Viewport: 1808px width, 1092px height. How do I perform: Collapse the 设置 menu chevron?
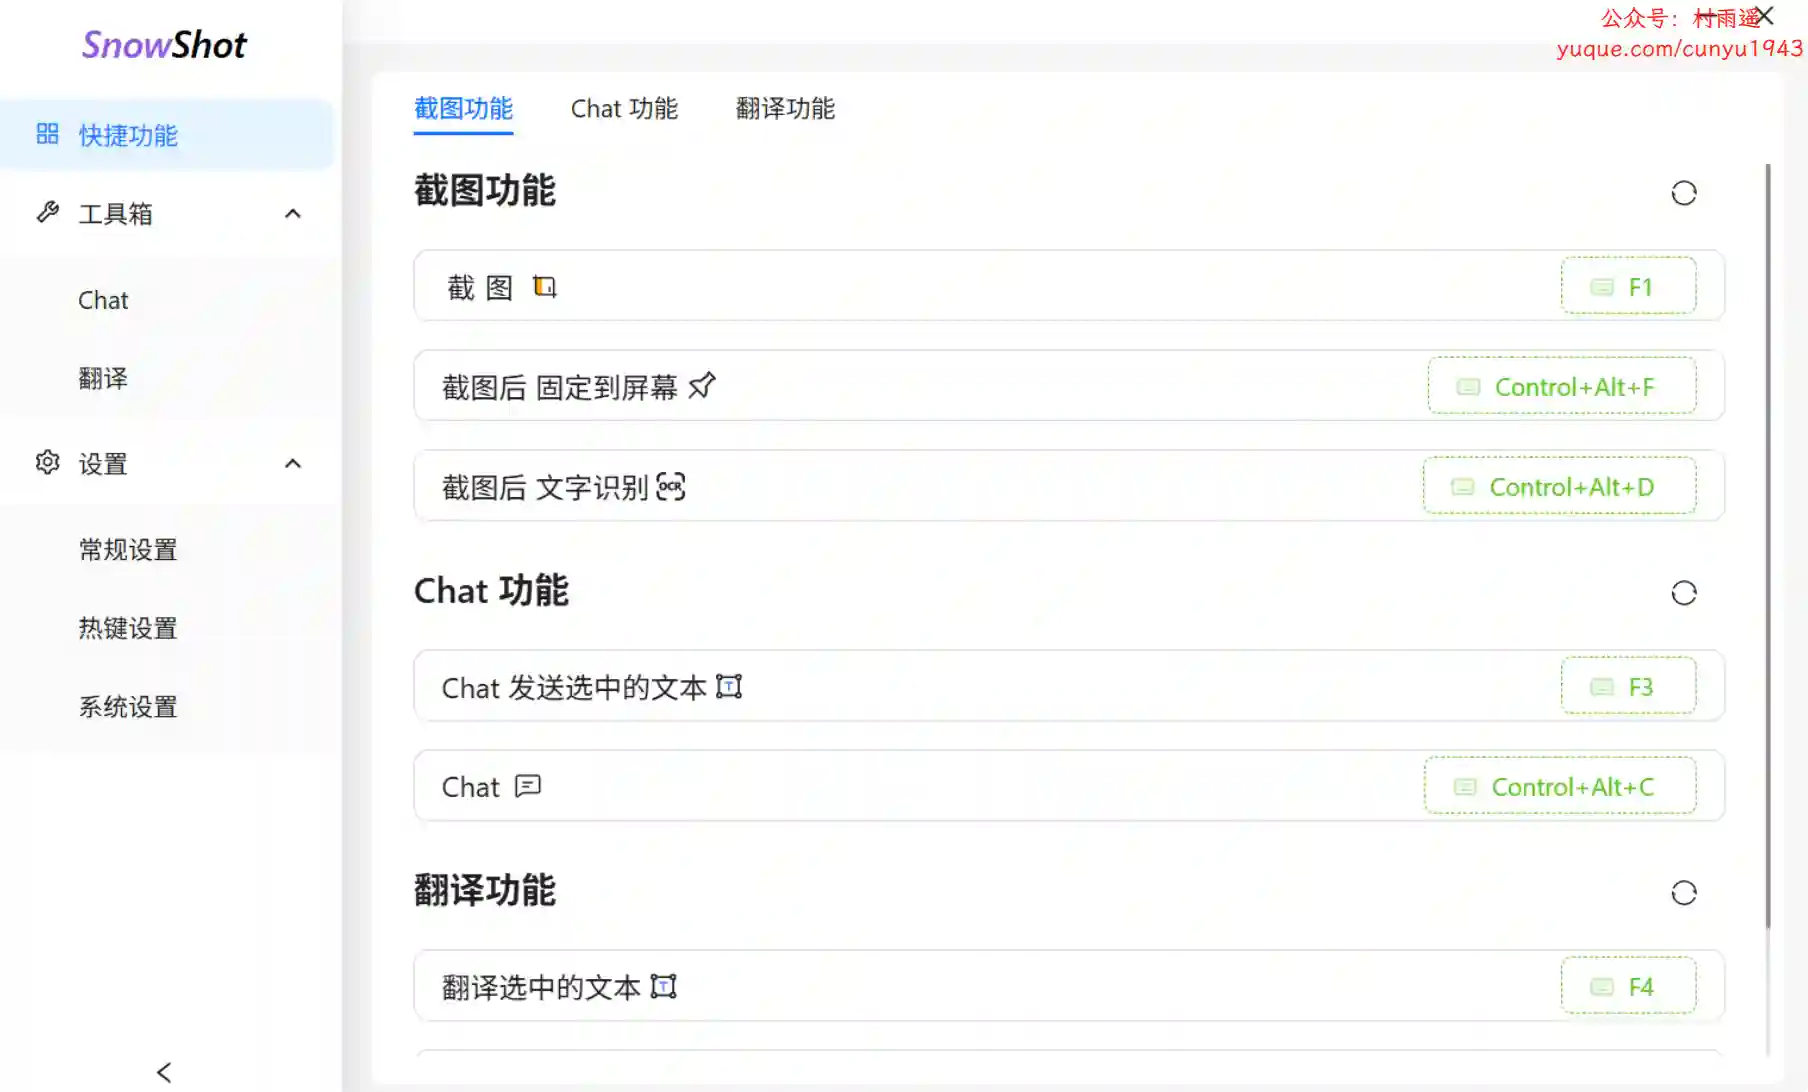tap(293, 463)
